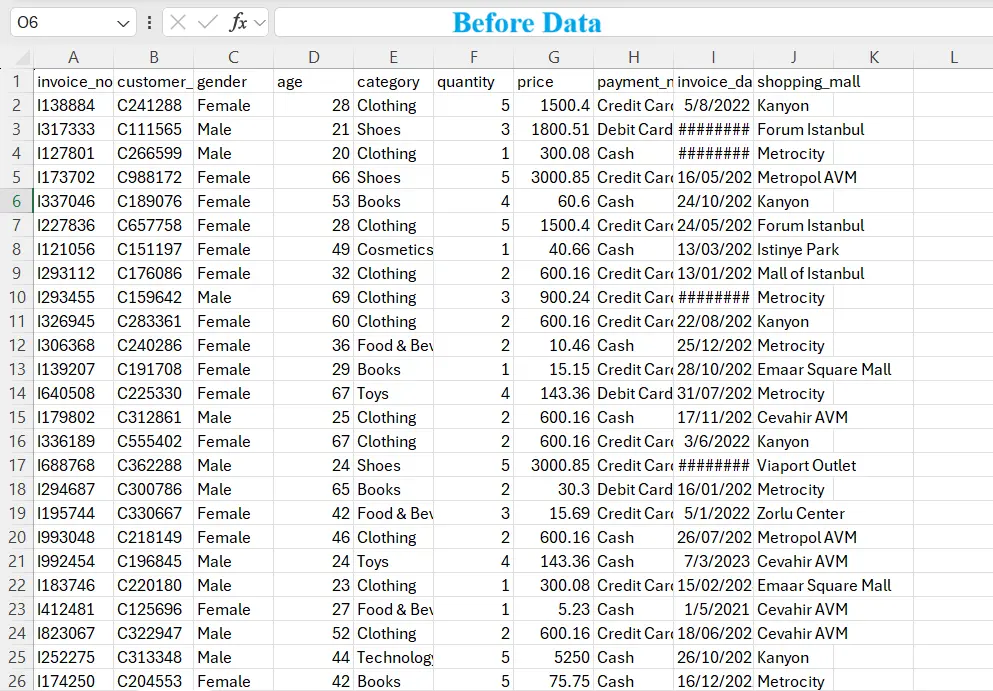The height and width of the screenshot is (691, 993).
Task: Select date cell 5/8/2022
Action: (713, 105)
